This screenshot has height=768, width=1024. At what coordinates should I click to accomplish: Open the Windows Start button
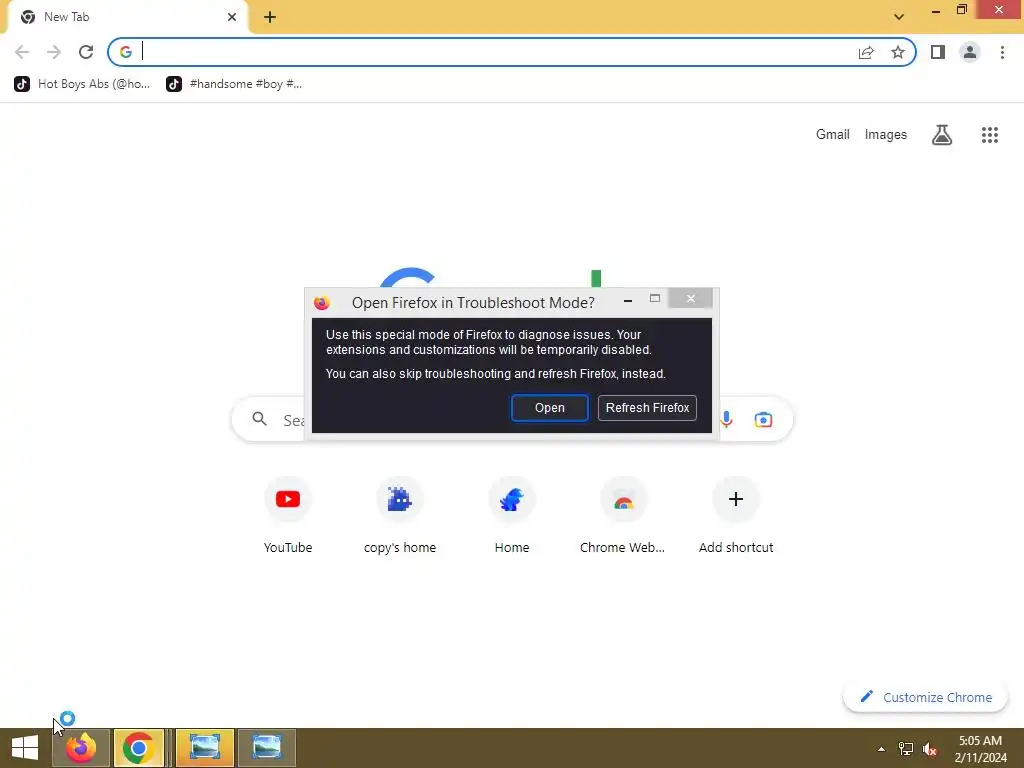pyautogui.click(x=25, y=748)
